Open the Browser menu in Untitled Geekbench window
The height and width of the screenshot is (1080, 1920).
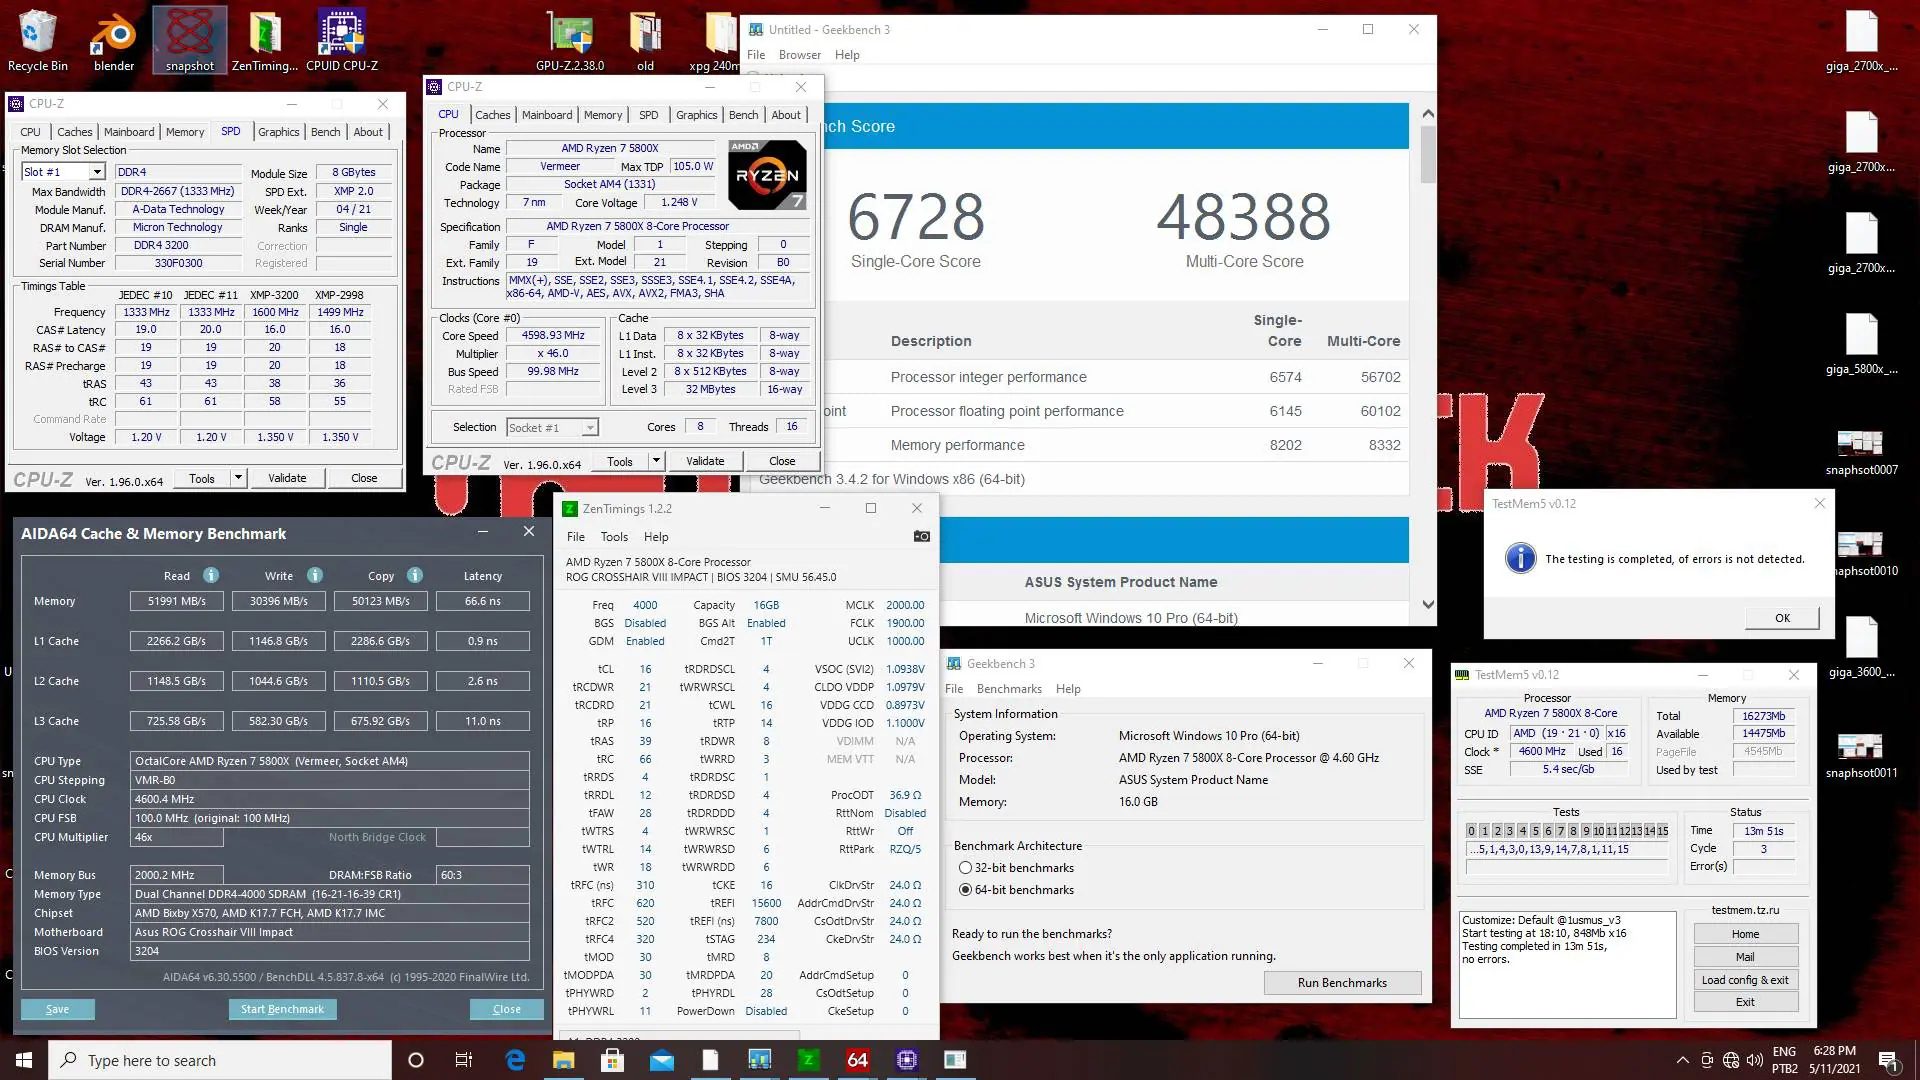[x=800, y=55]
